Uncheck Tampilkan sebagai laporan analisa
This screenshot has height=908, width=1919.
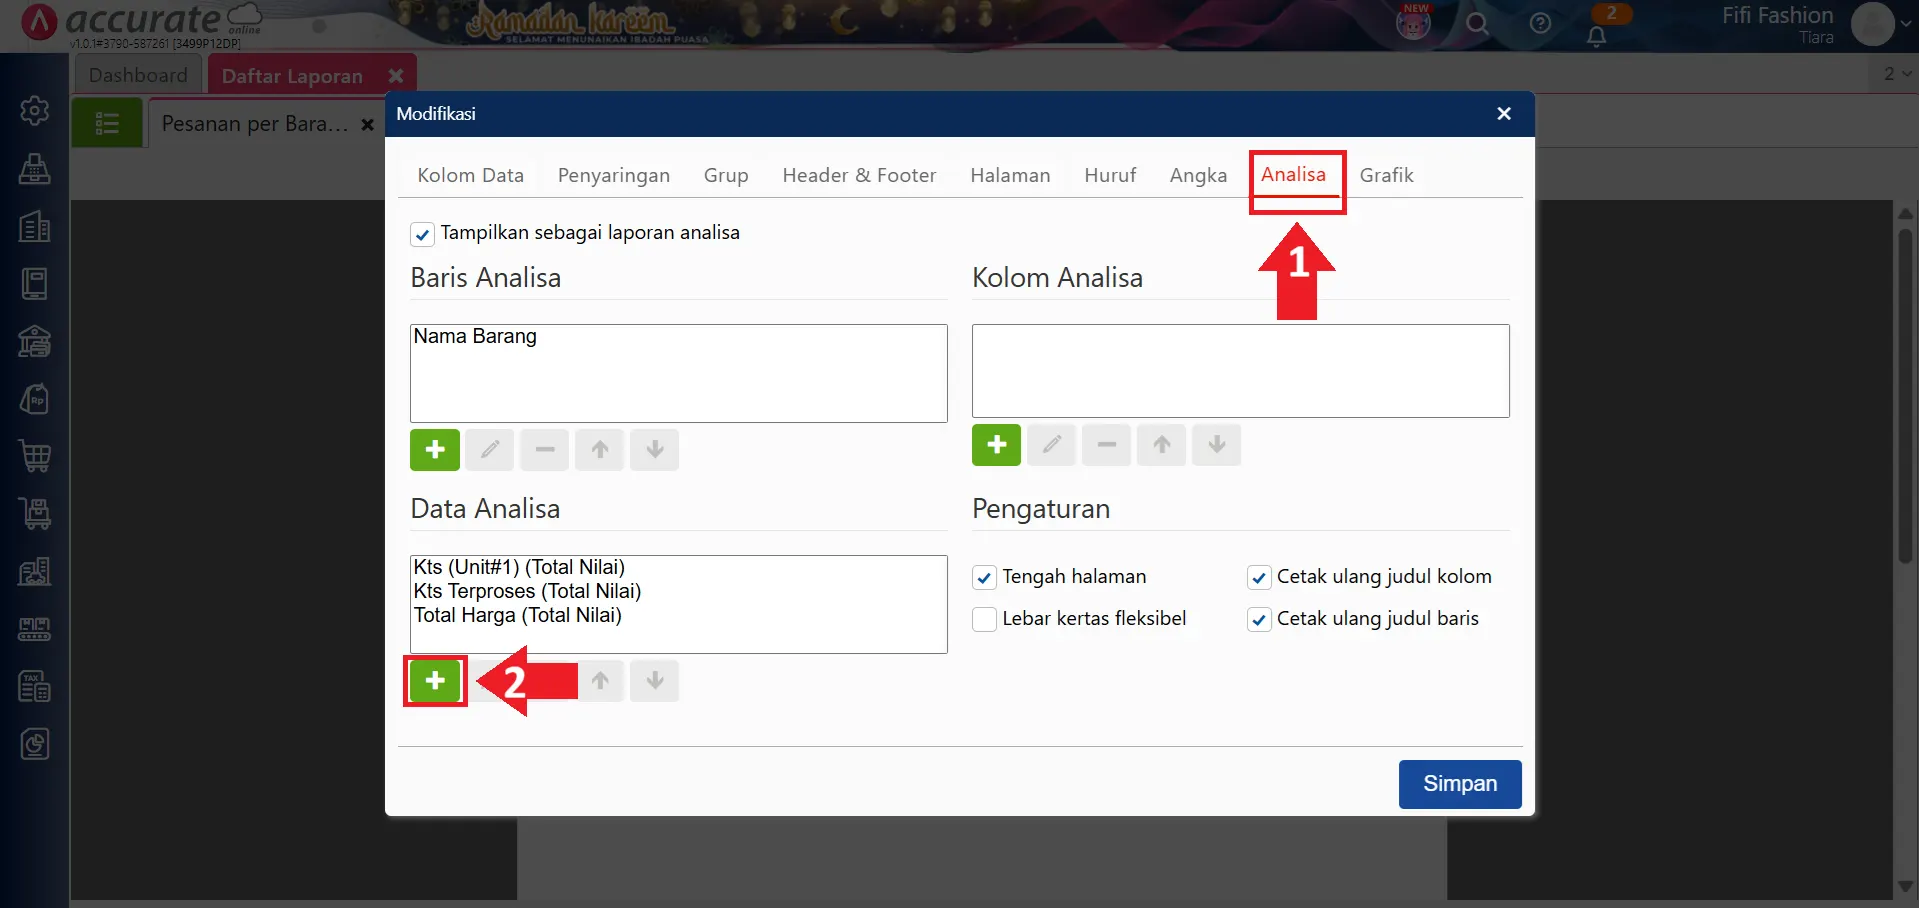pos(422,234)
